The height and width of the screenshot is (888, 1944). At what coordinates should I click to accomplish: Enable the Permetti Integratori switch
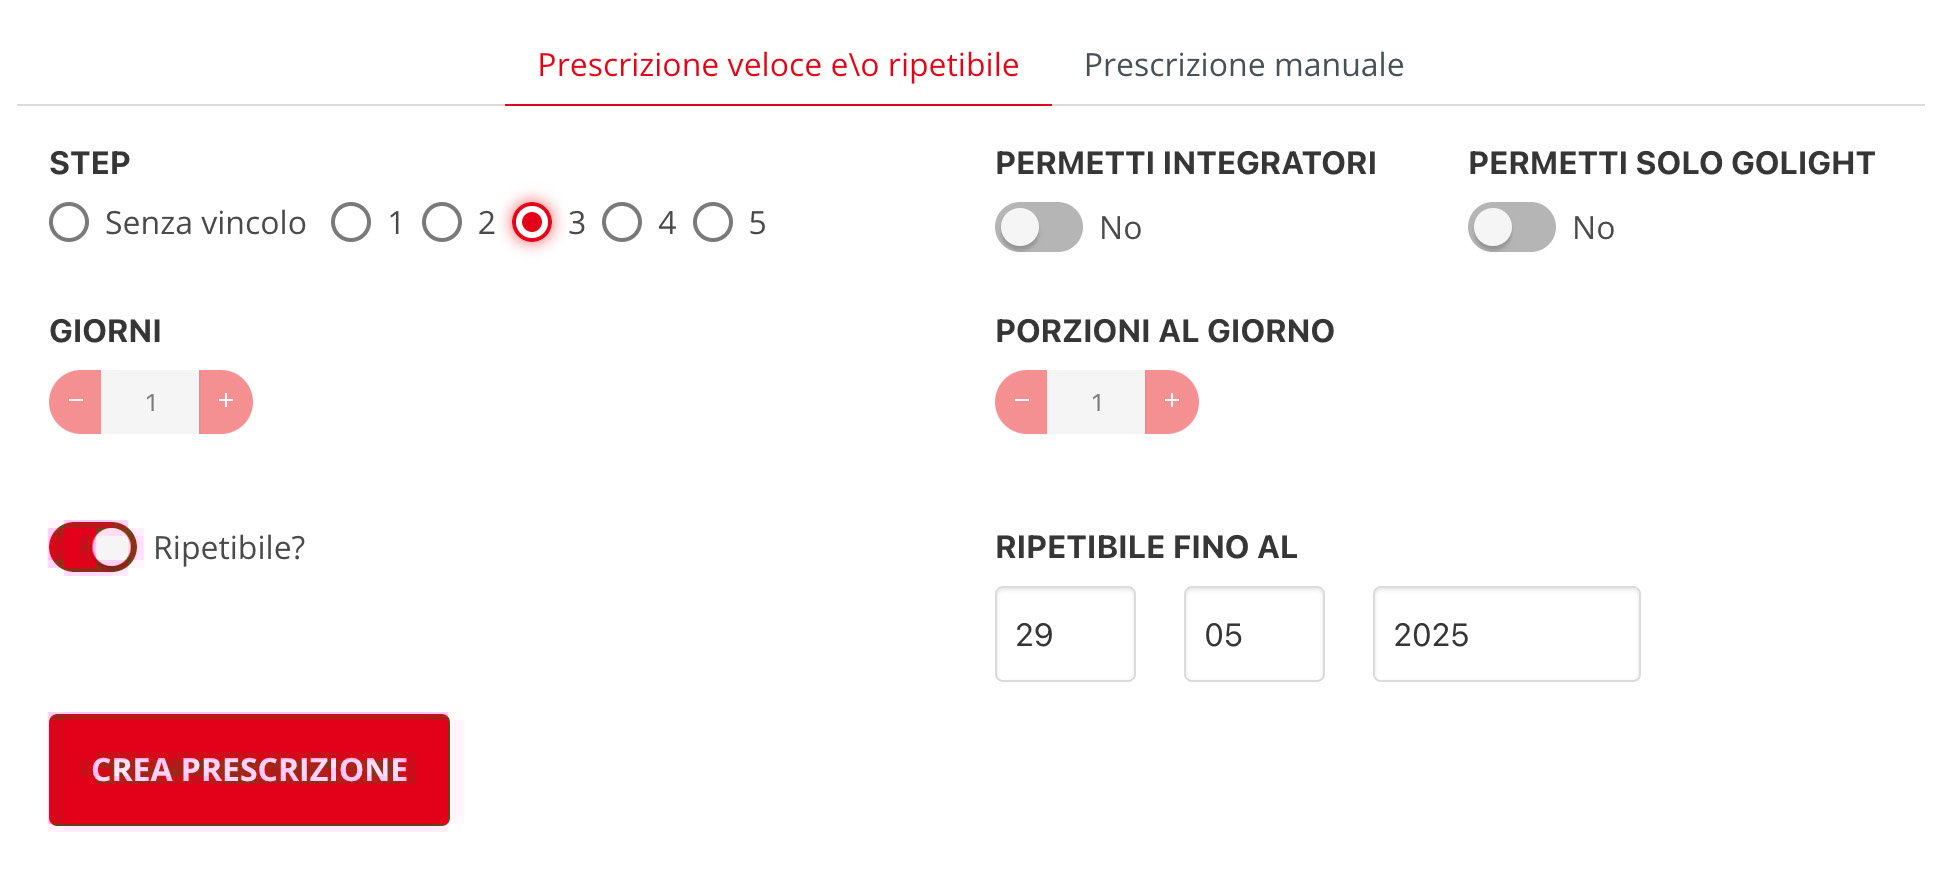pos(1039,227)
